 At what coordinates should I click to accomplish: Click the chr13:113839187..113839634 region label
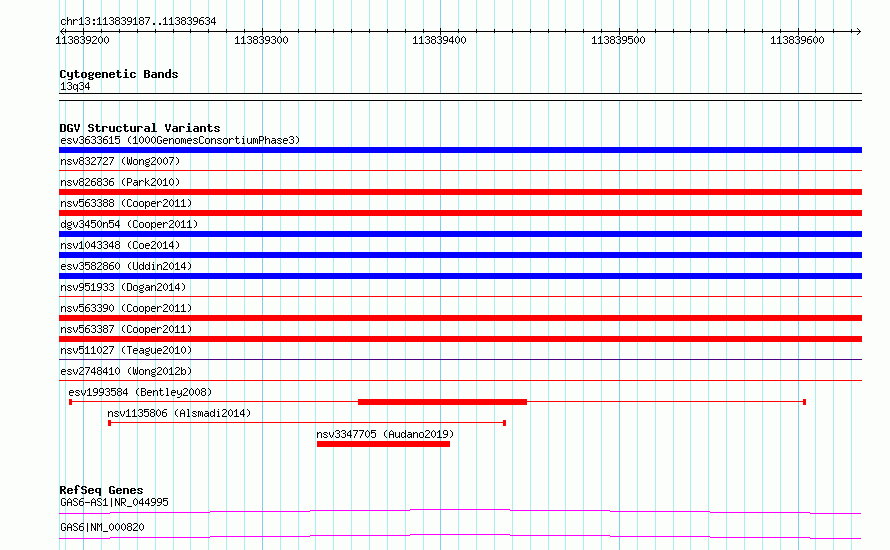point(138,22)
